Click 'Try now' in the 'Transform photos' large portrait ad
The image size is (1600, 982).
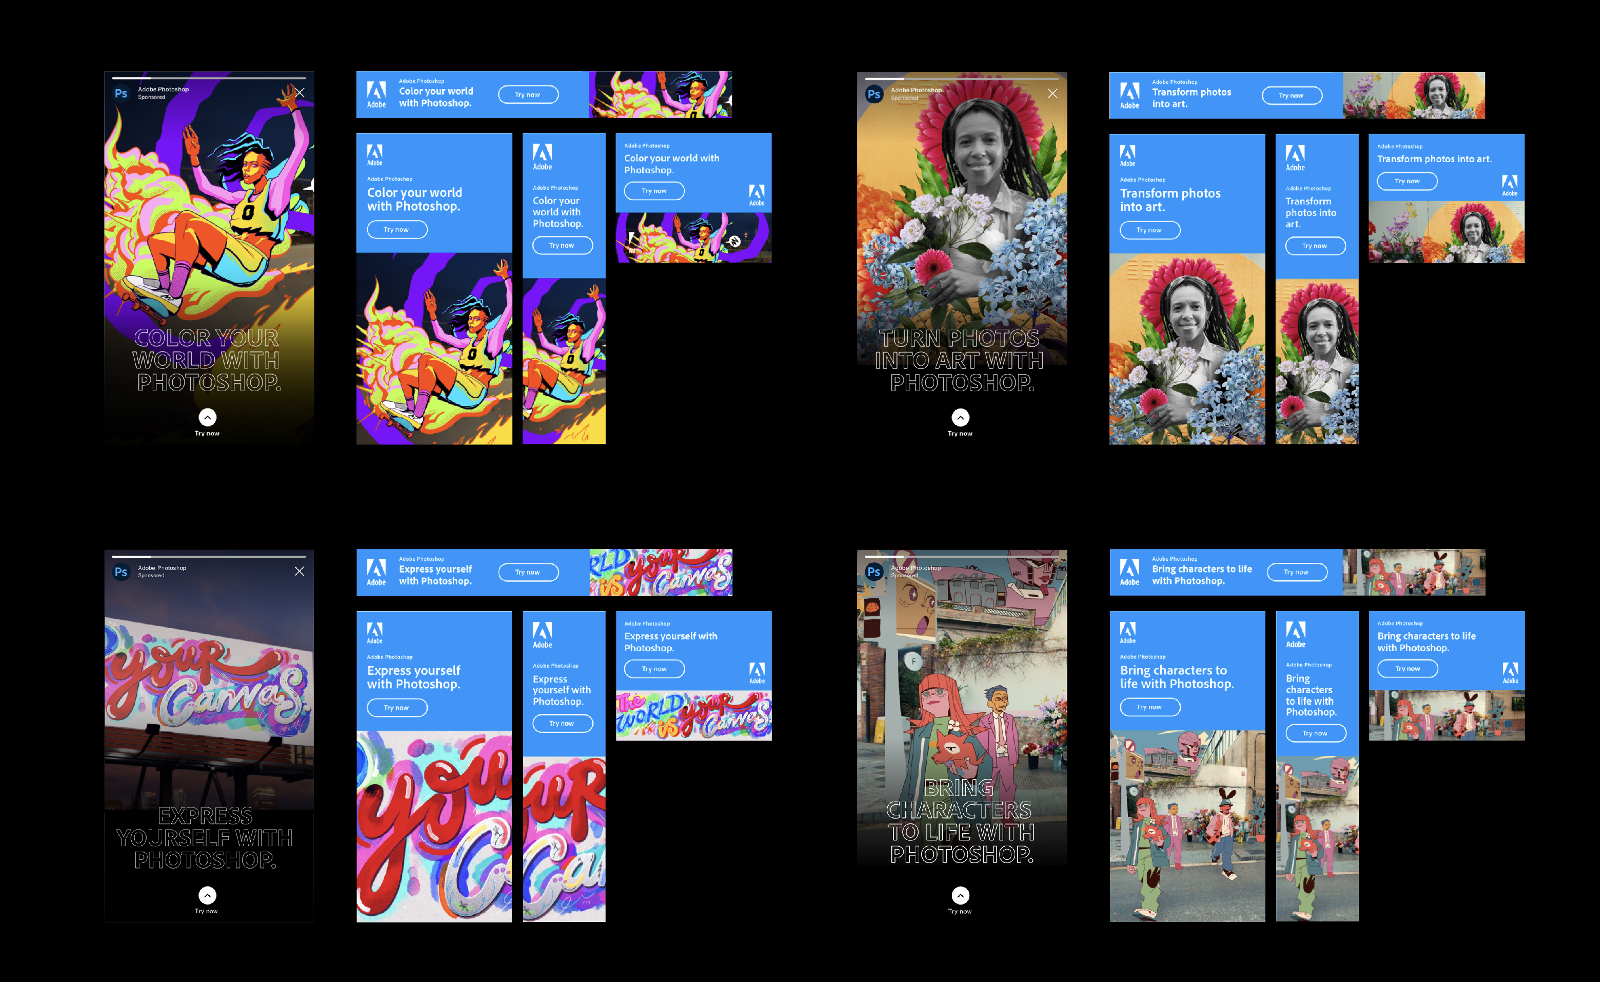coord(1150,231)
